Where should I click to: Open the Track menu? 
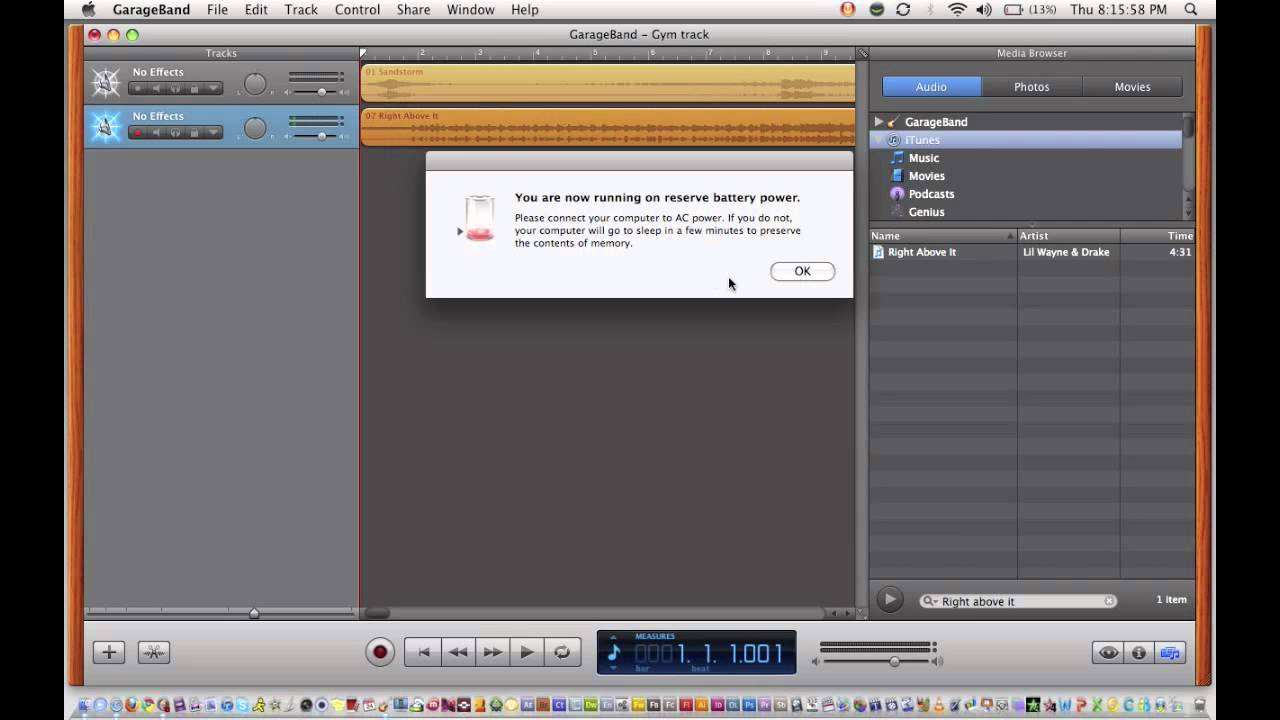click(x=300, y=9)
